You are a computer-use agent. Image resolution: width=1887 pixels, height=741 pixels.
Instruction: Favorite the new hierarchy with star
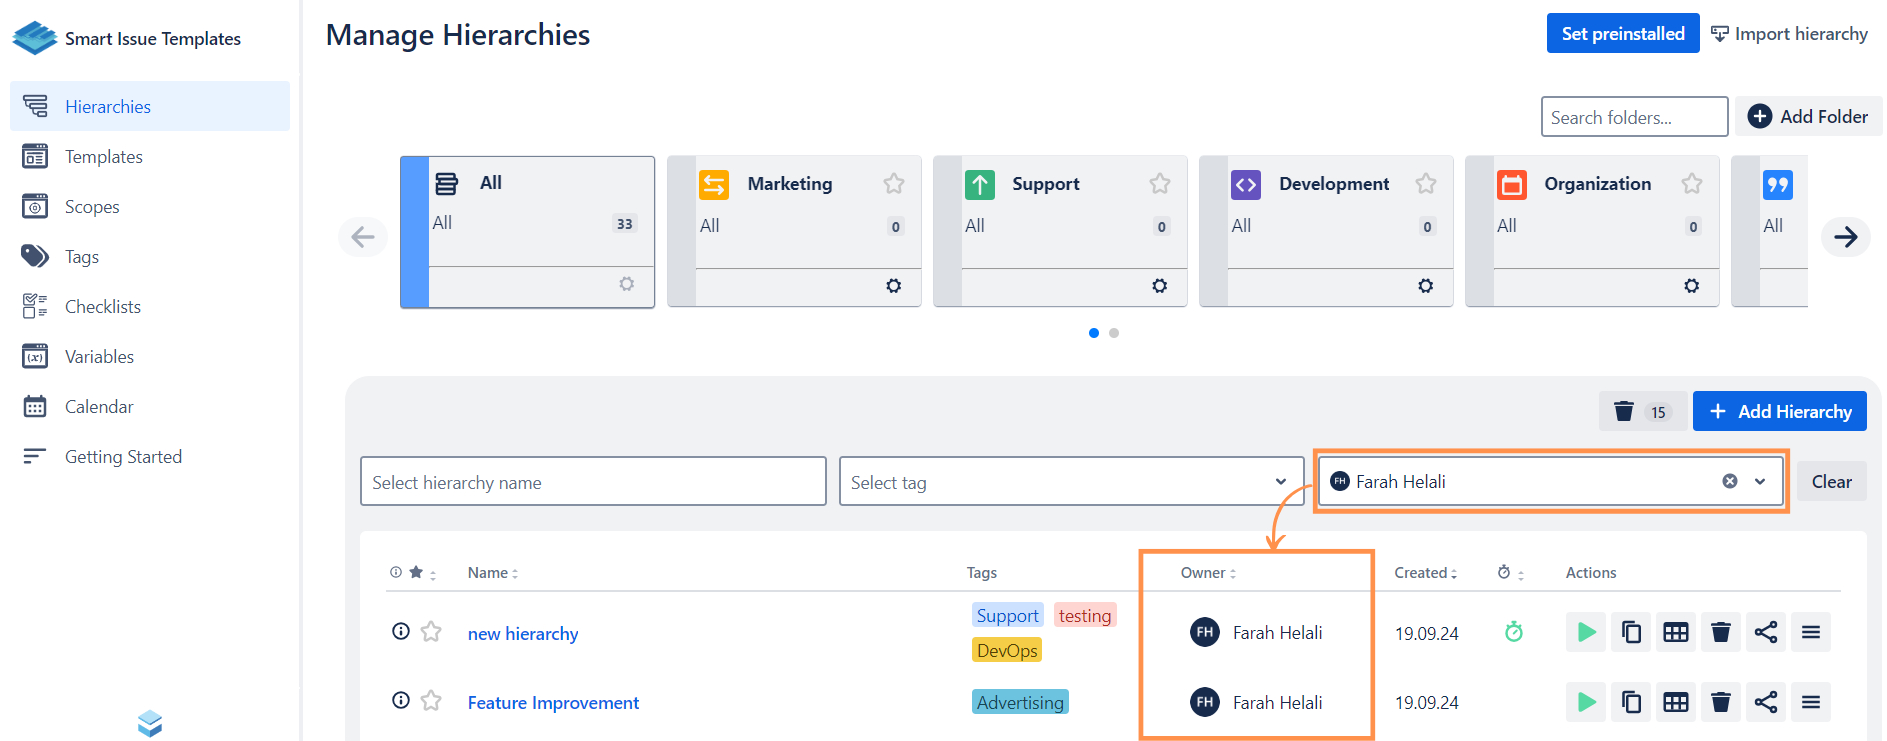point(431,632)
